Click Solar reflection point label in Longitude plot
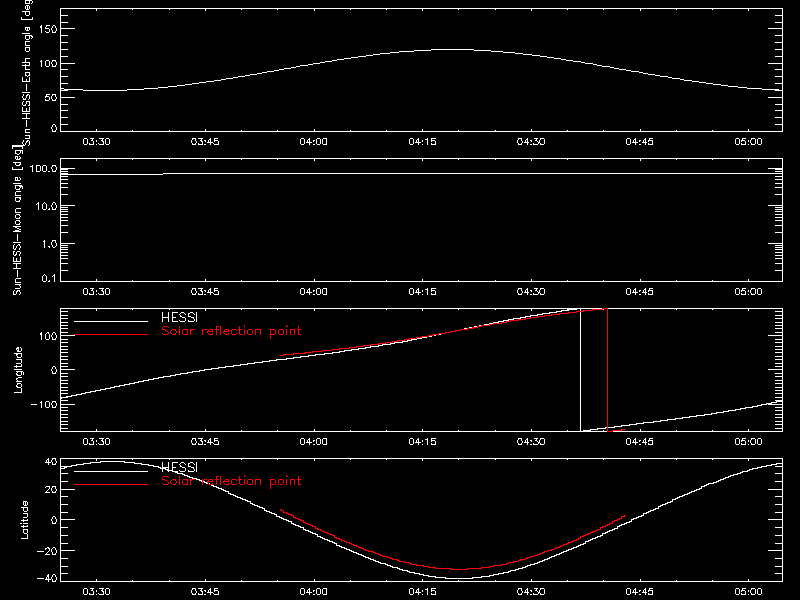Viewport: 800px width, 600px height. pyautogui.click(x=231, y=331)
